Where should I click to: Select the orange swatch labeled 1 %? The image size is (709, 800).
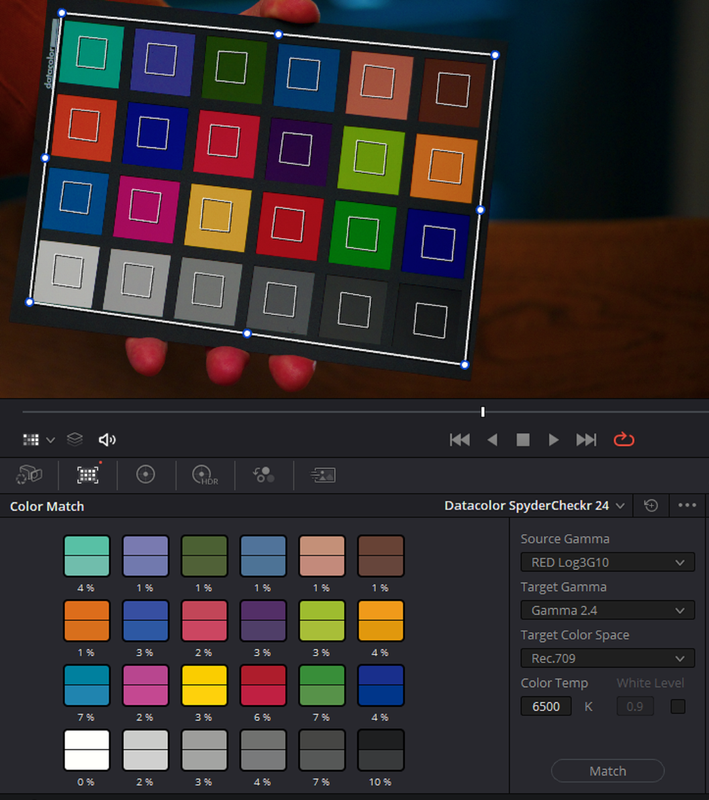(87, 620)
